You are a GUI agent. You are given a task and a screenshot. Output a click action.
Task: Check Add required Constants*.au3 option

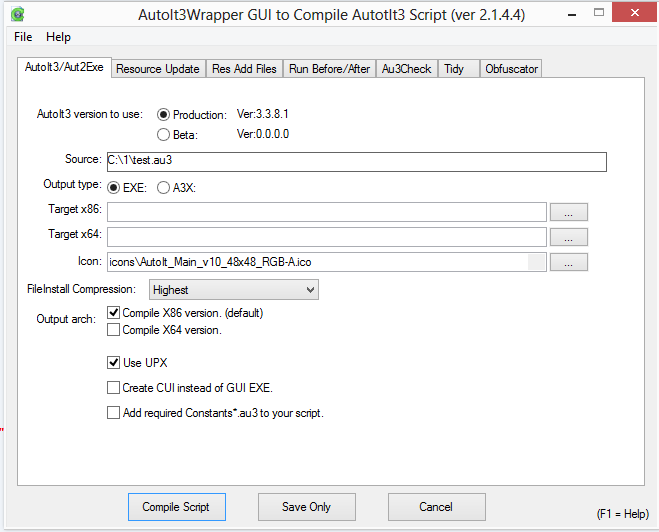[x=114, y=412]
